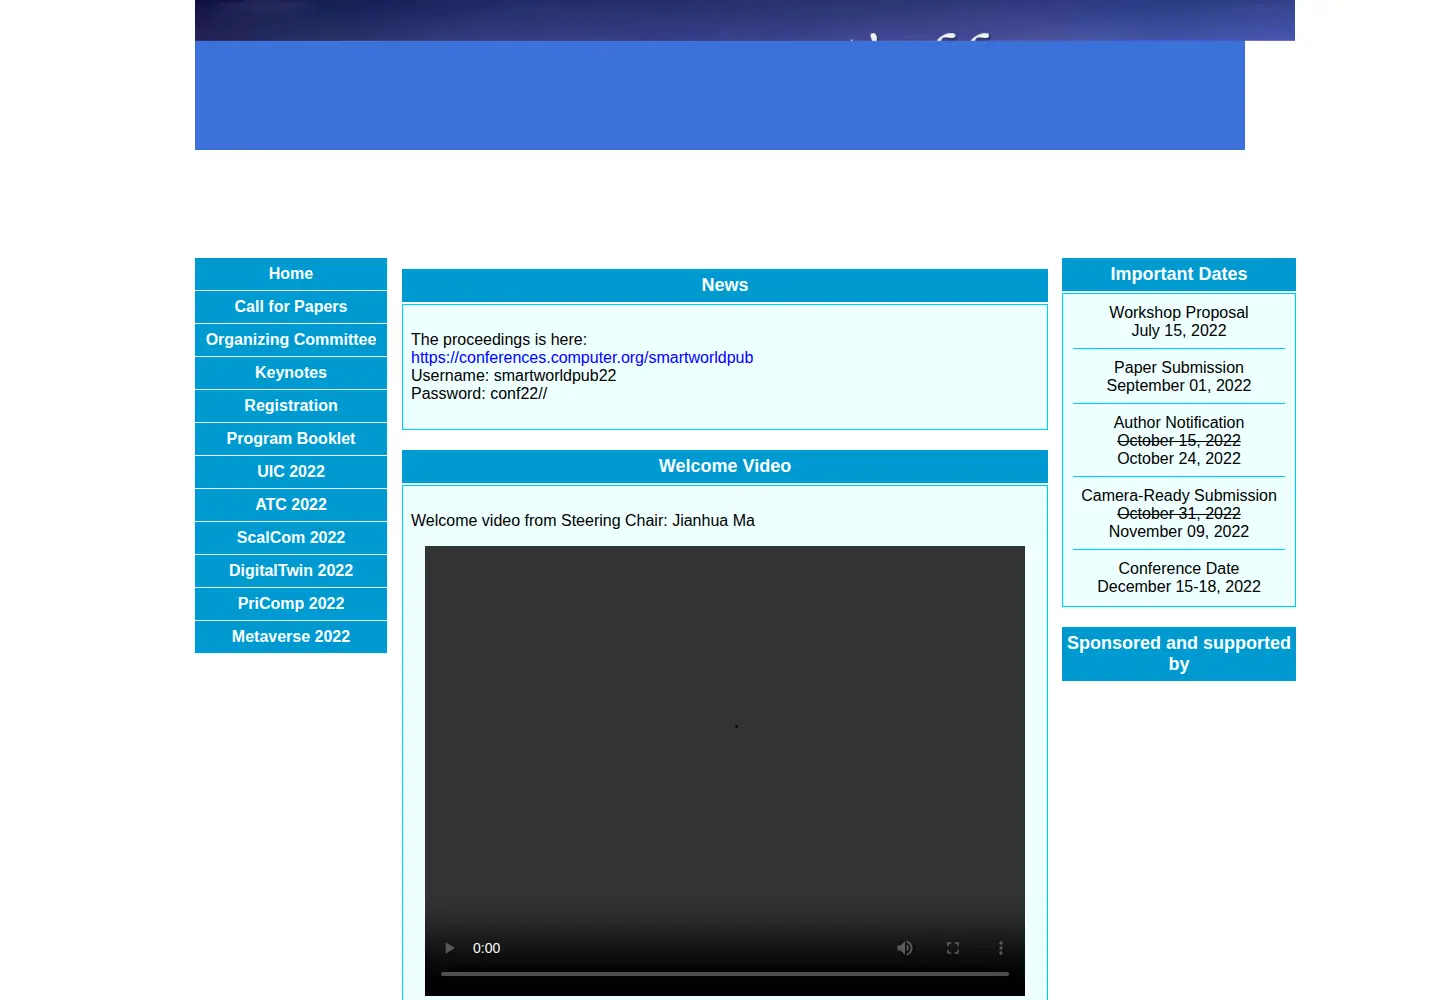Click the video's 0:00 time display

487,948
